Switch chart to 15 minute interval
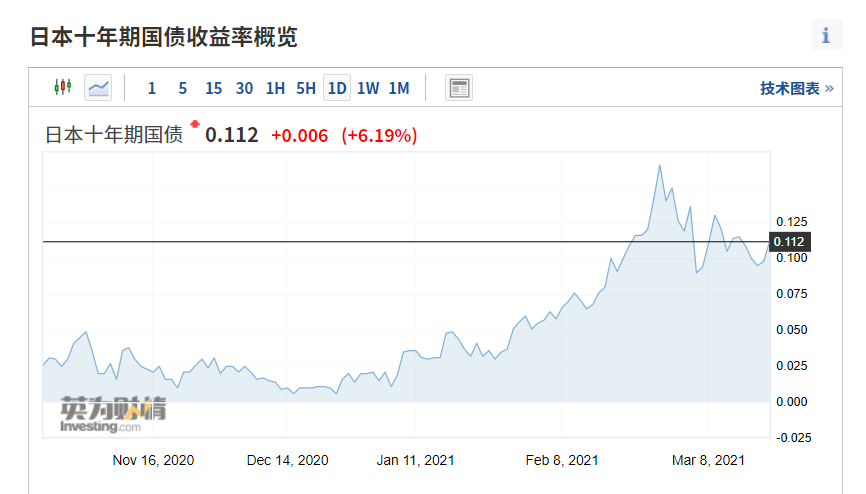The width and height of the screenshot is (866, 494). pyautogui.click(x=213, y=88)
